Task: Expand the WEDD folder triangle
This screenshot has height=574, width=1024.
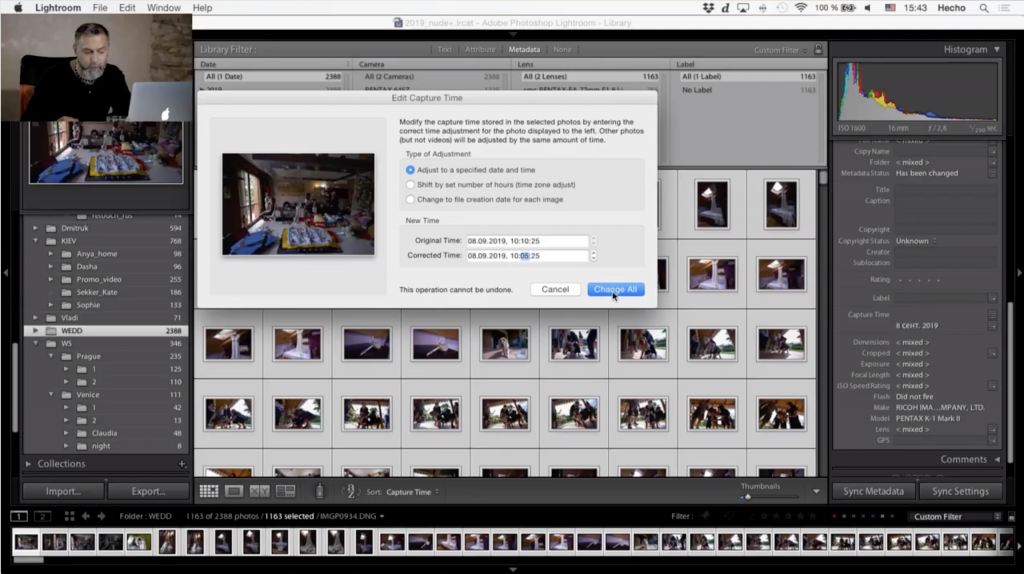Action: pos(35,331)
